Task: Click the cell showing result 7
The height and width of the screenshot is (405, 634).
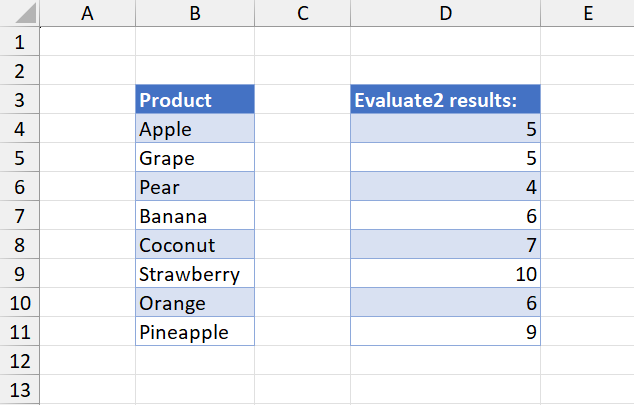Action: (446, 245)
